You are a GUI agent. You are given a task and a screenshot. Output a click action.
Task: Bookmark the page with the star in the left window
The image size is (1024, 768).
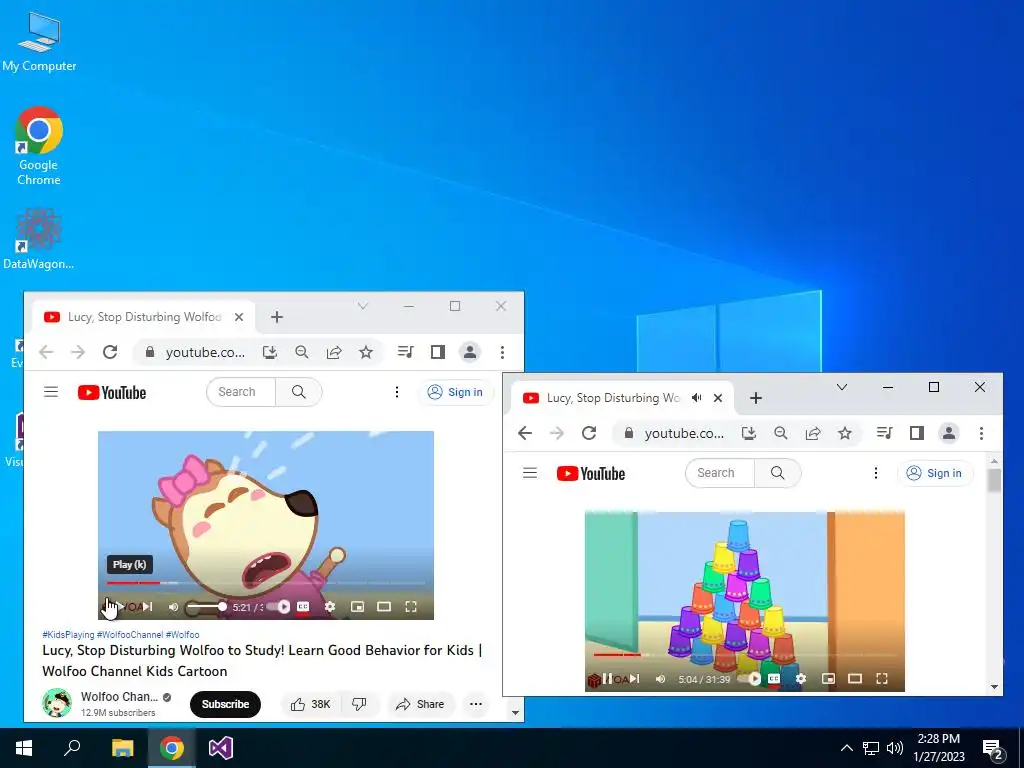tap(366, 352)
